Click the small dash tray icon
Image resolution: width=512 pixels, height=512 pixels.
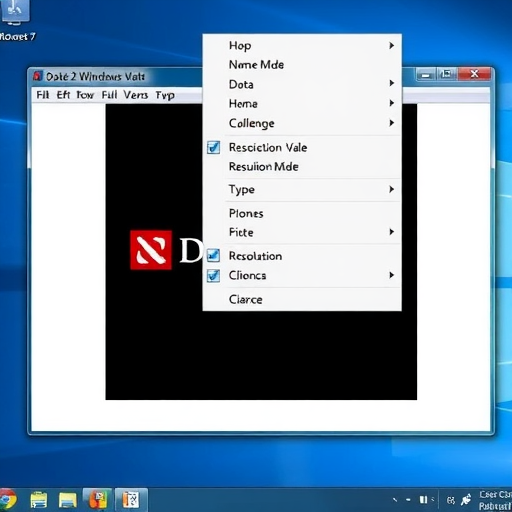[x=408, y=500]
